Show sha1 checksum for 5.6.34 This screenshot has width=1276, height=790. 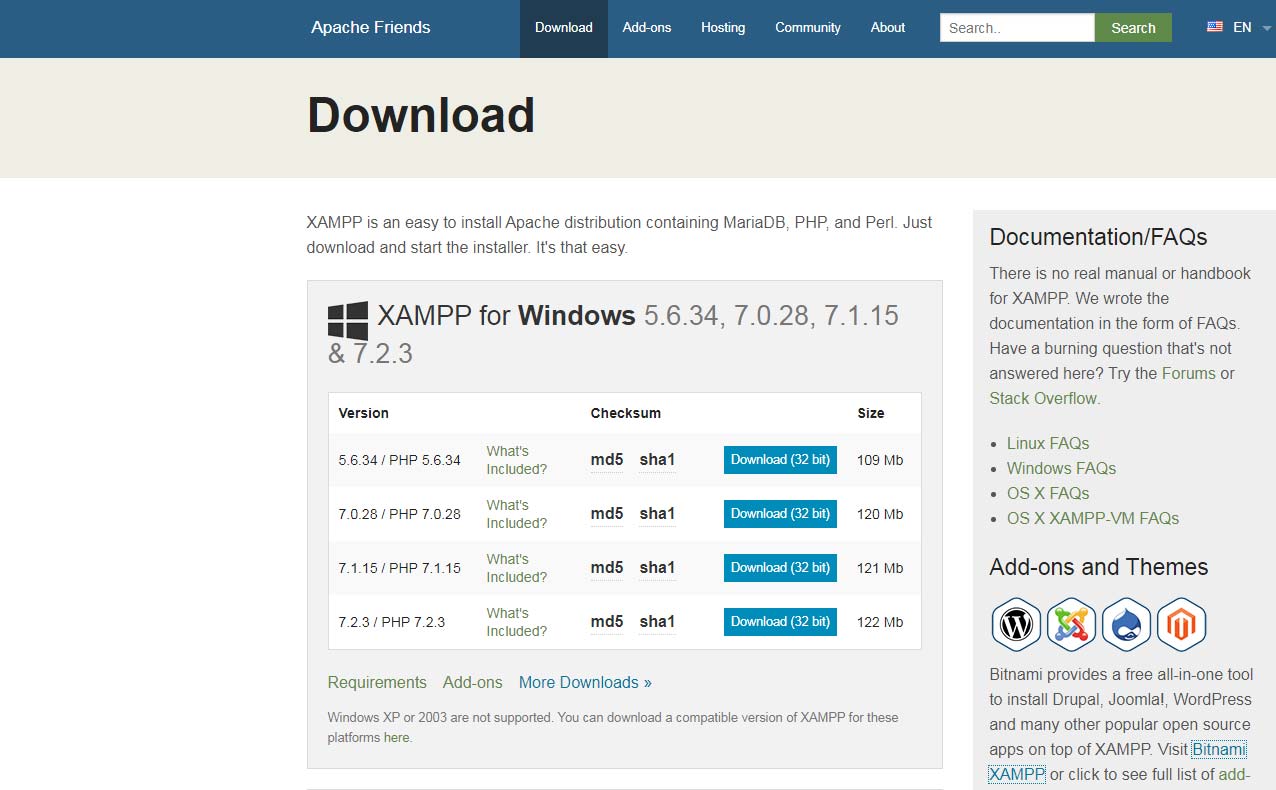pos(657,460)
